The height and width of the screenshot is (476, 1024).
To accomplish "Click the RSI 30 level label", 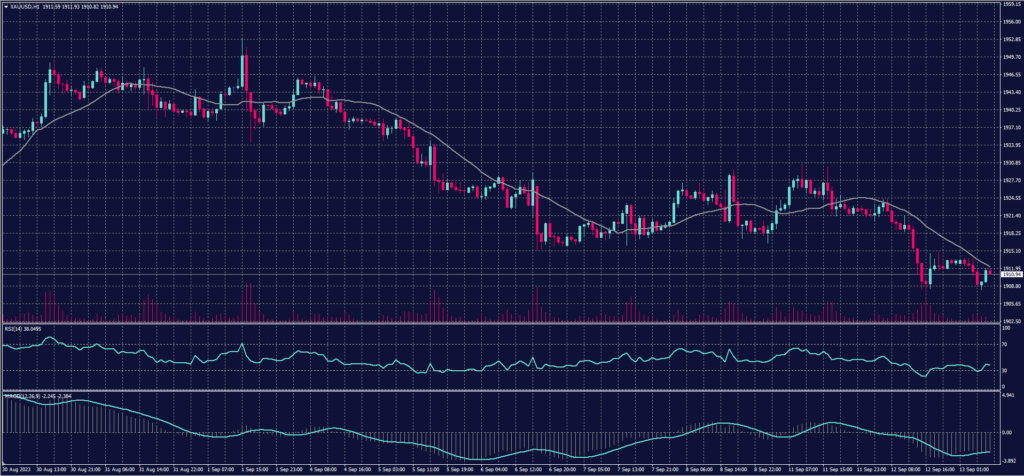I will click(x=1003, y=371).
